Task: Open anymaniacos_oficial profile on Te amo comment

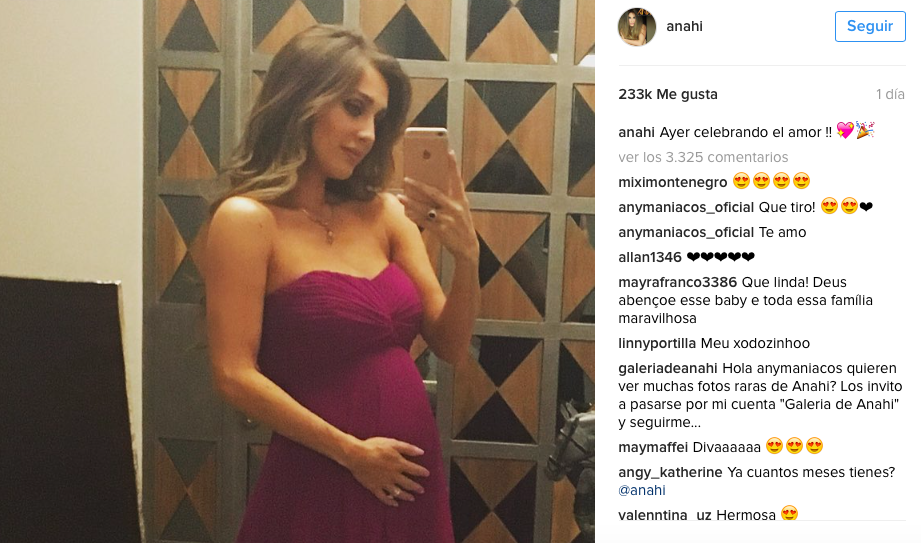Action: [x=686, y=232]
